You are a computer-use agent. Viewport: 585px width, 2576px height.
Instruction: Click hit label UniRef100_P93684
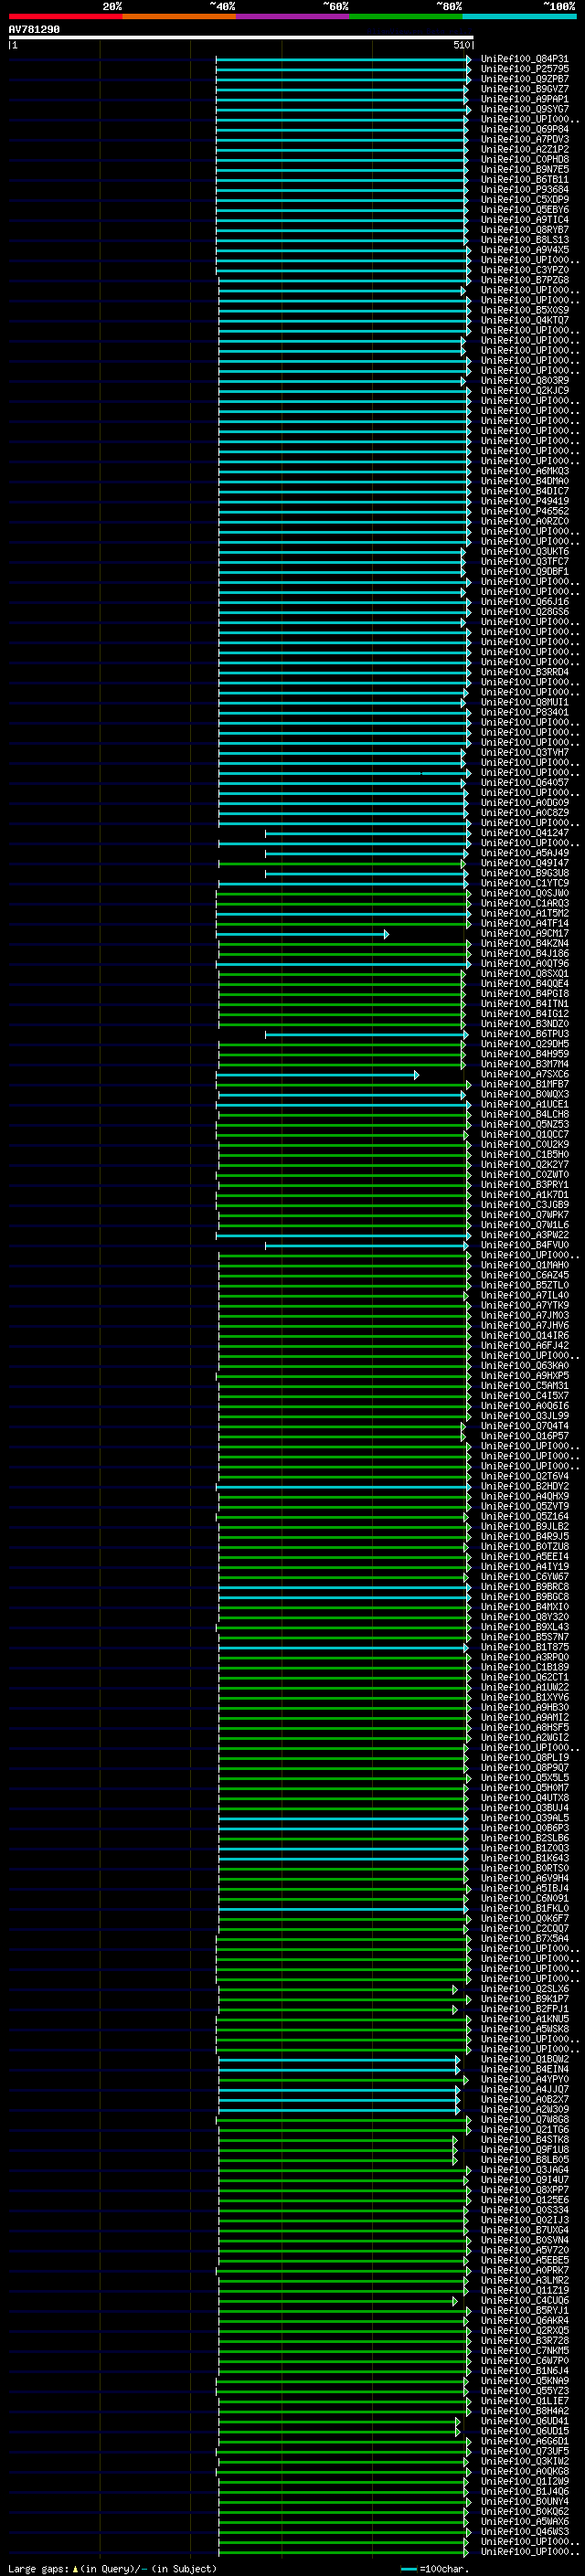[525, 189]
